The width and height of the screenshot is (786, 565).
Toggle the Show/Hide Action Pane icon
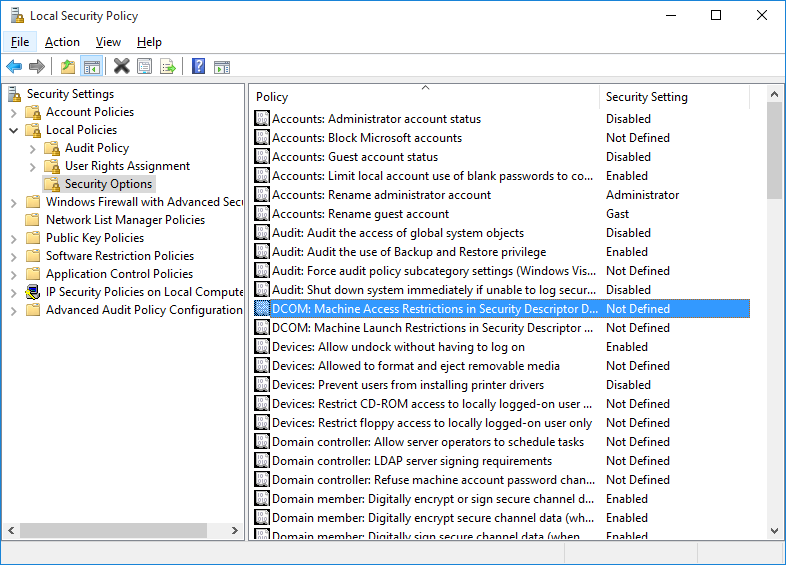[x=222, y=67]
